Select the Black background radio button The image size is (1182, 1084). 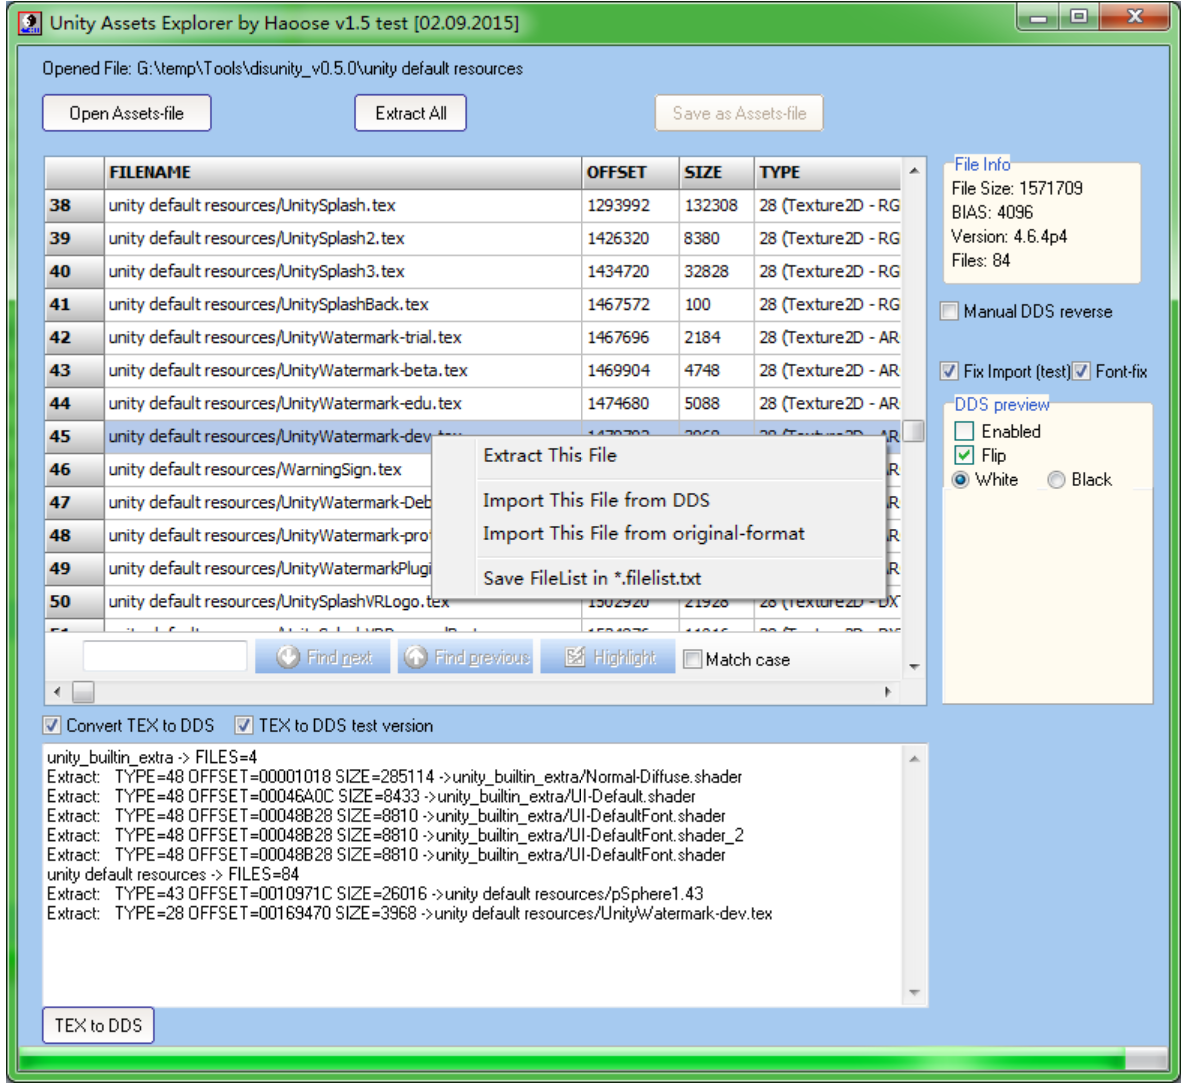point(1057,479)
